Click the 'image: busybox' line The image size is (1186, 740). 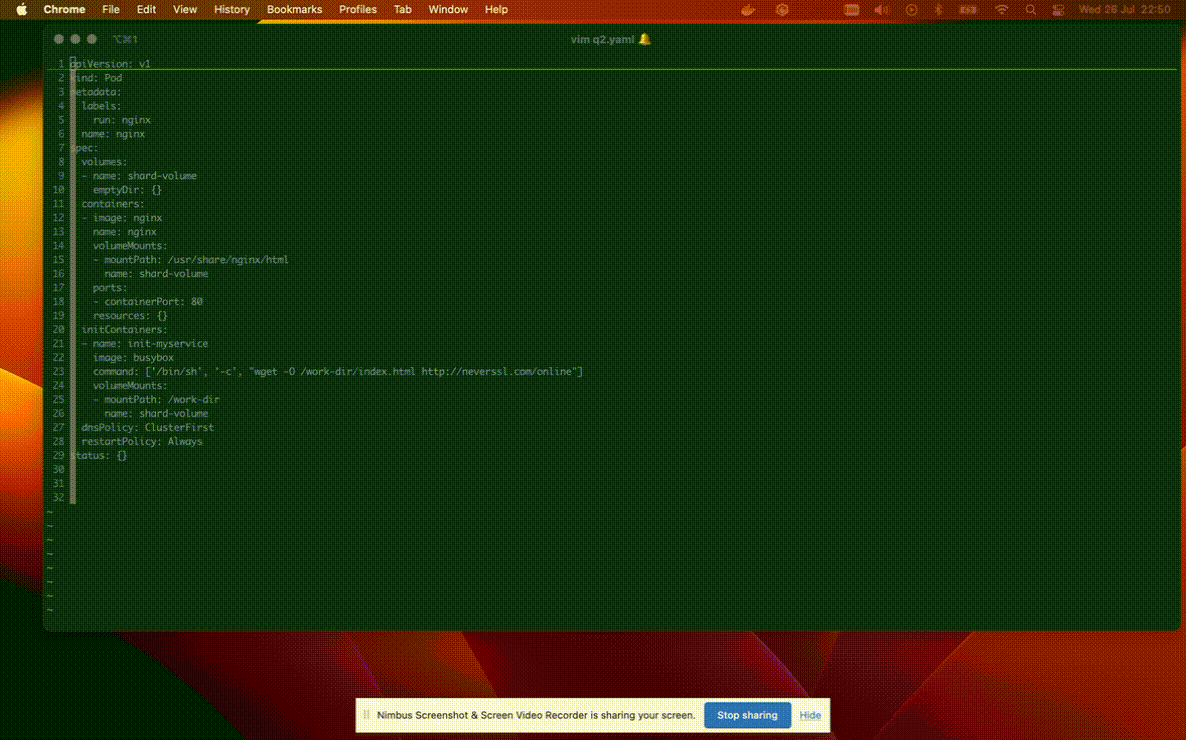point(133,357)
